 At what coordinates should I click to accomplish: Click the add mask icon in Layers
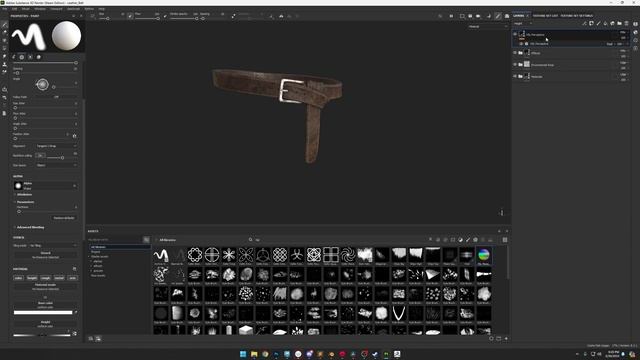591,24
